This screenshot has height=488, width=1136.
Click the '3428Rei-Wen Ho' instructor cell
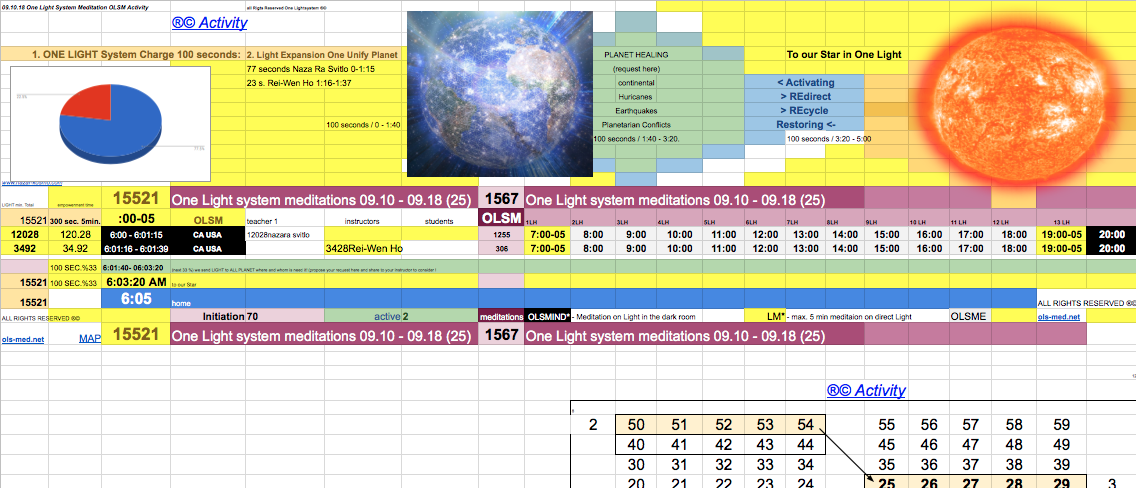click(363, 248)
